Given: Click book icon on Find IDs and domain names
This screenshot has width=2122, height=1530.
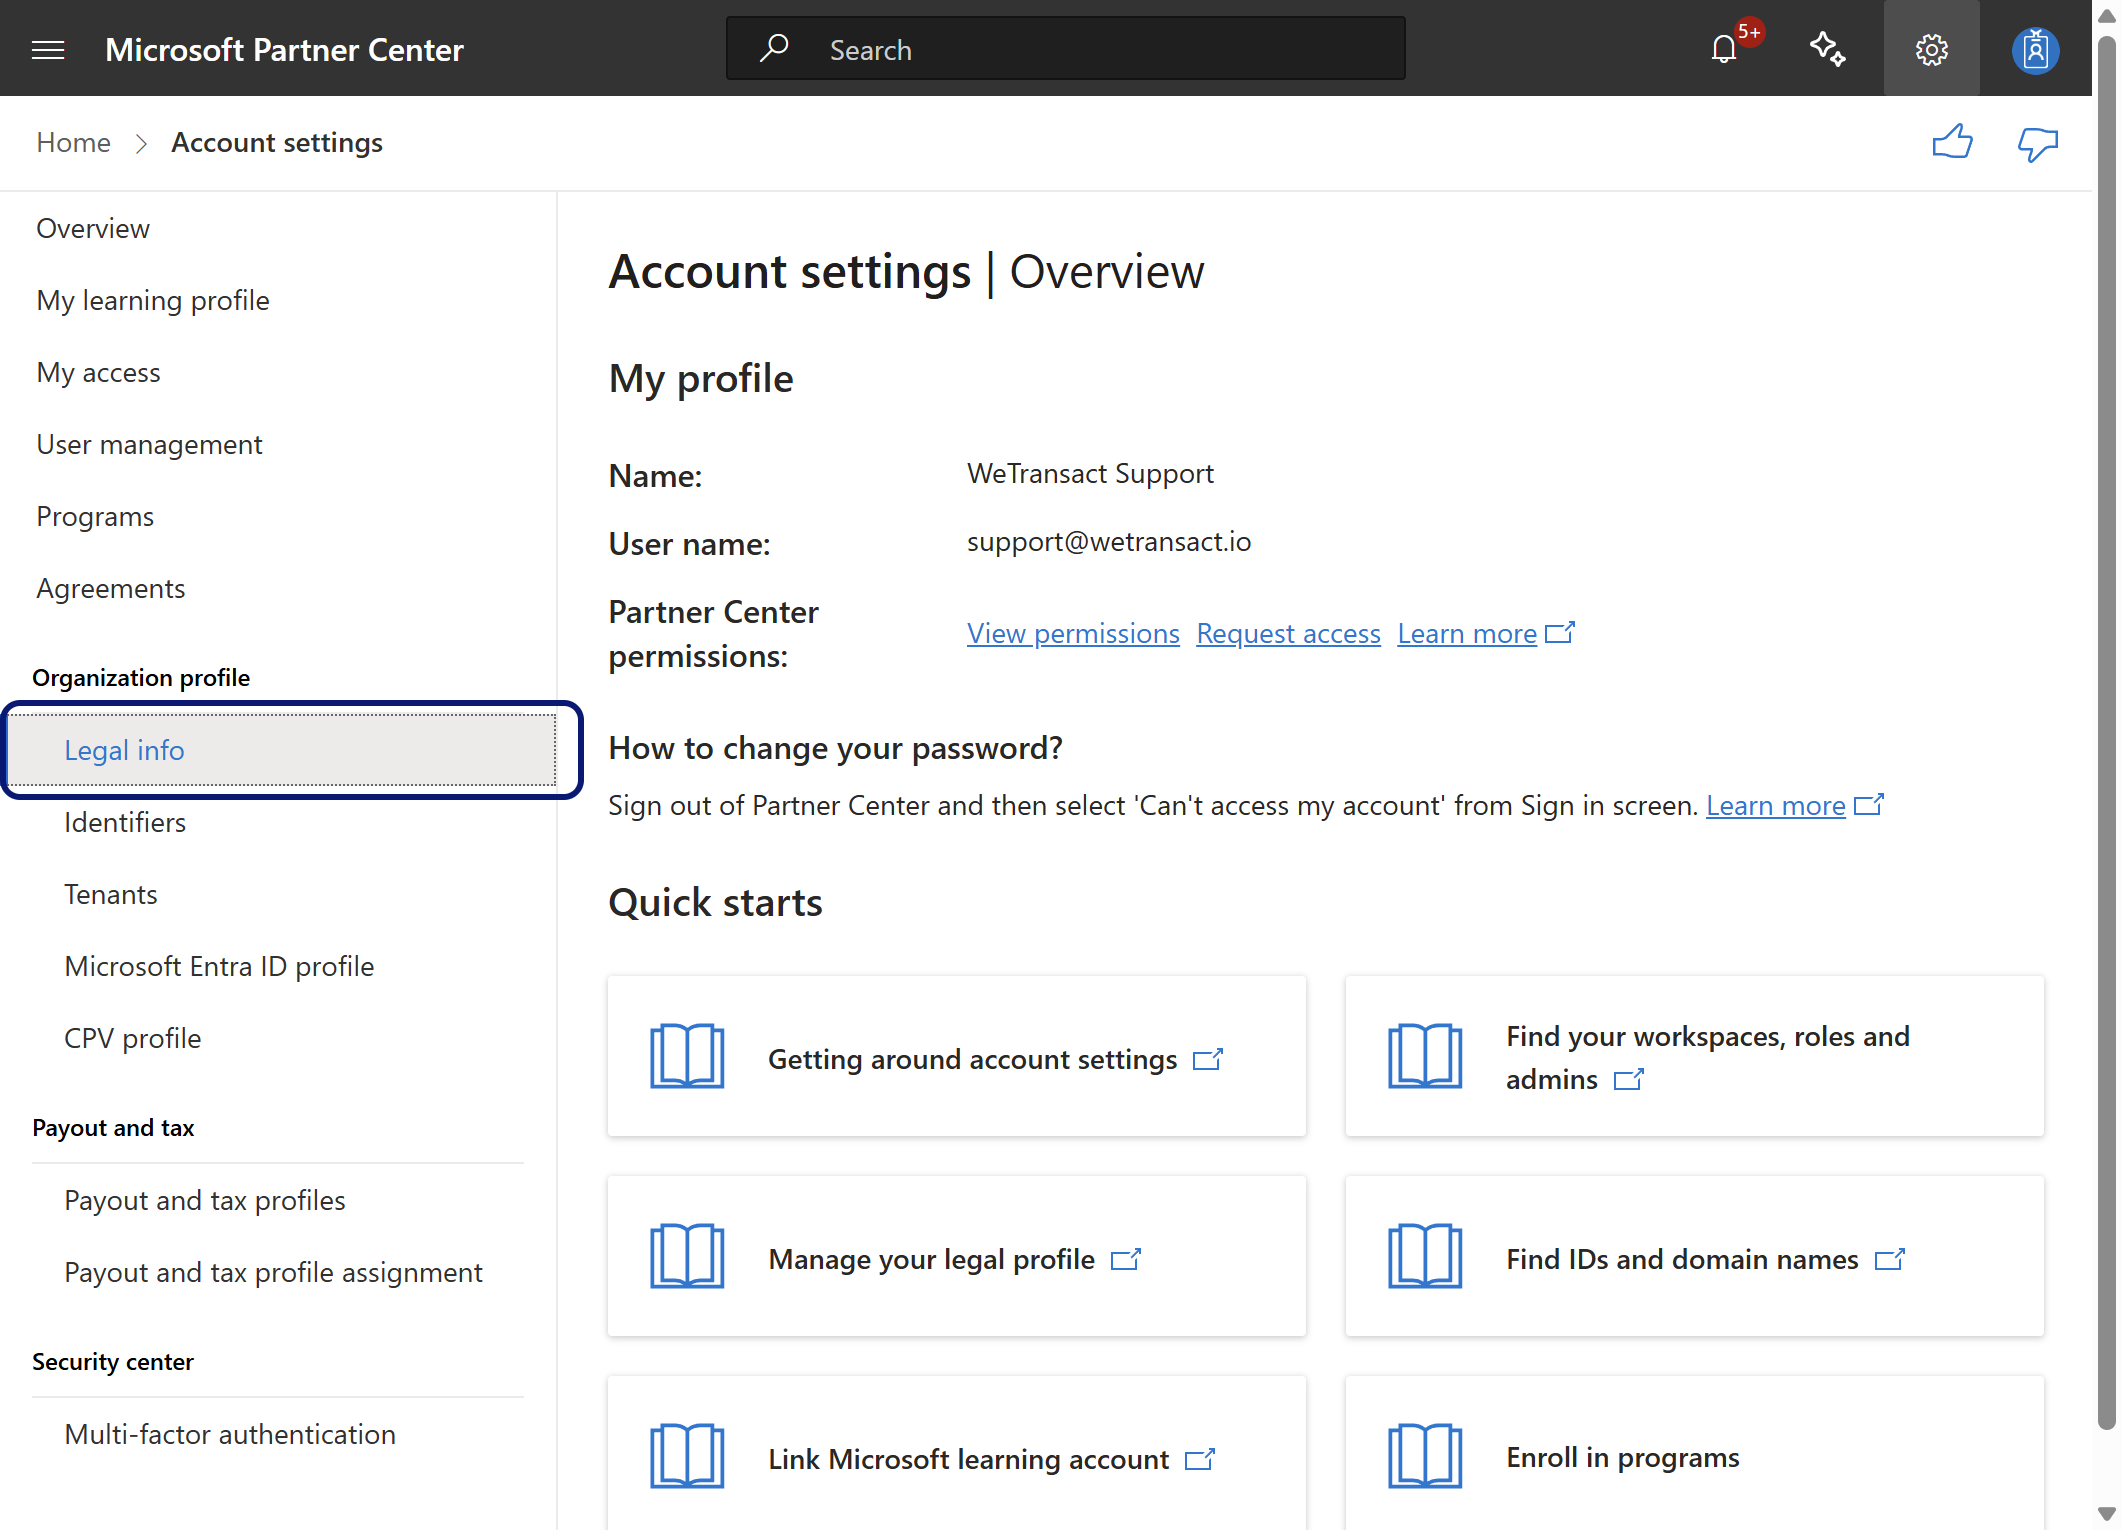Looking at the screenshot, I should 1425,1256.
